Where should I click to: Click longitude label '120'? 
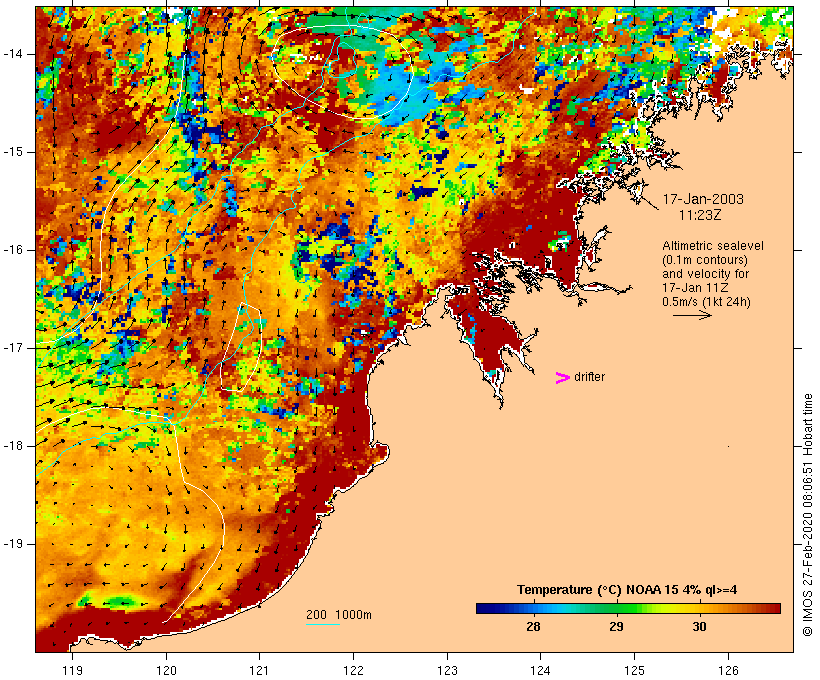(166, 670)
